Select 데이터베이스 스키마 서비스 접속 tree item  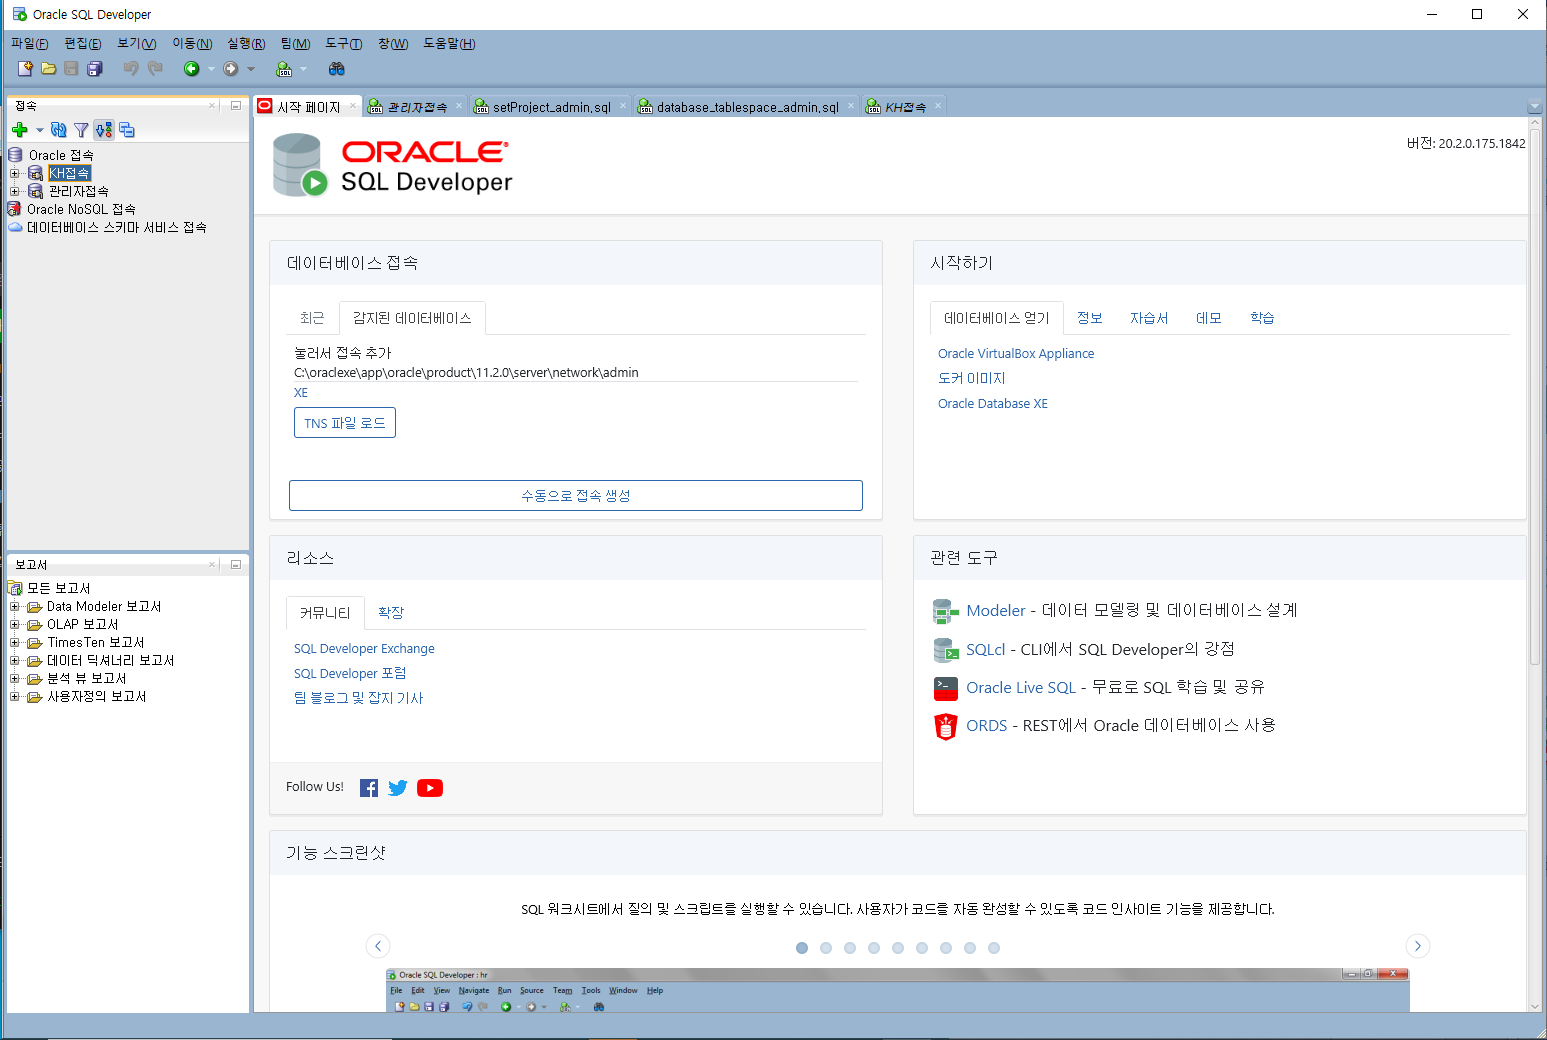pyautogui.click(x=117, y=227)
